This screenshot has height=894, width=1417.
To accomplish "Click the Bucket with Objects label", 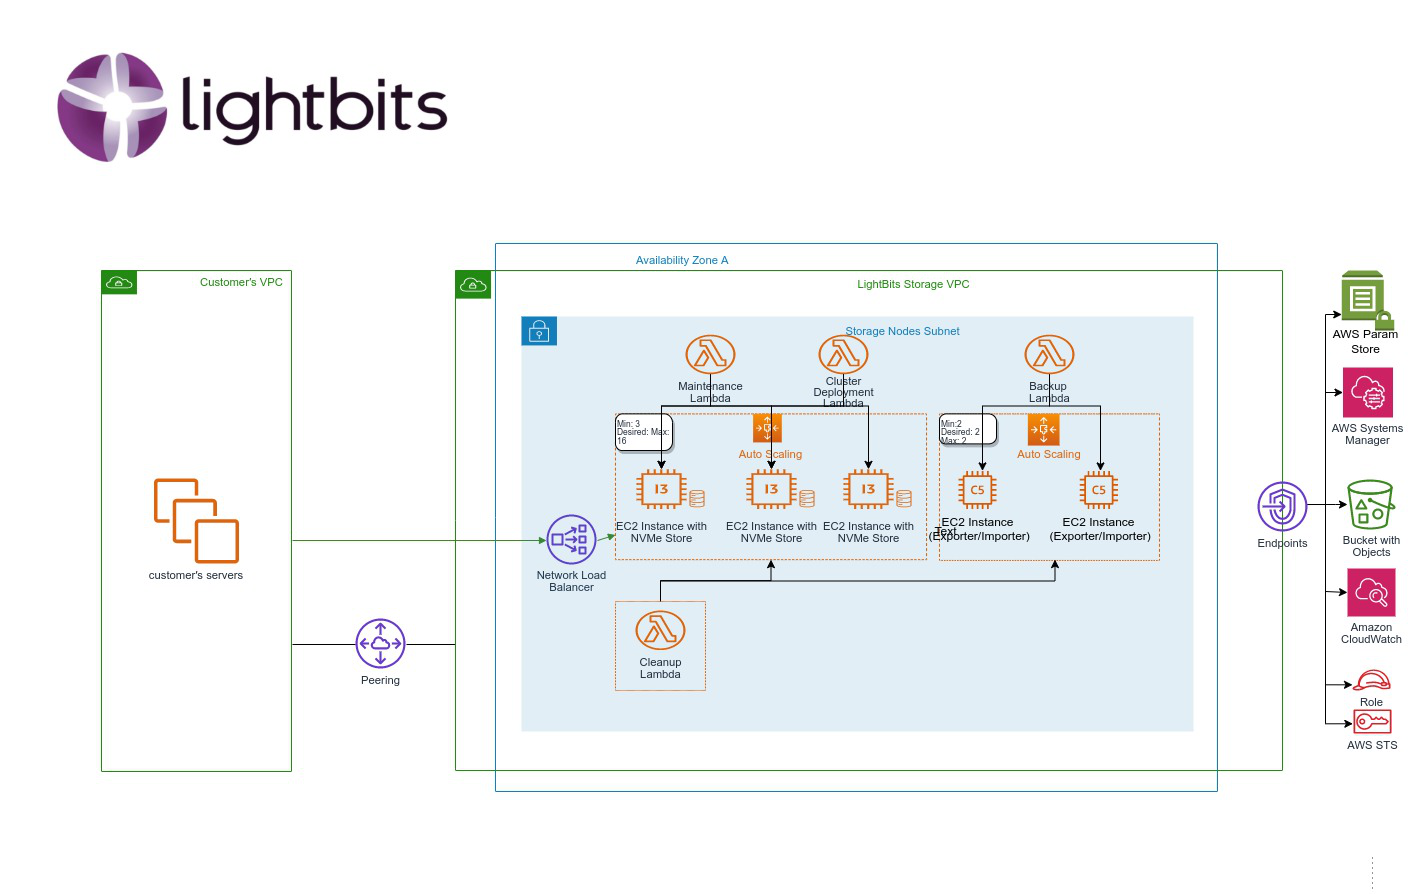I will click(x=1371, y=546).
